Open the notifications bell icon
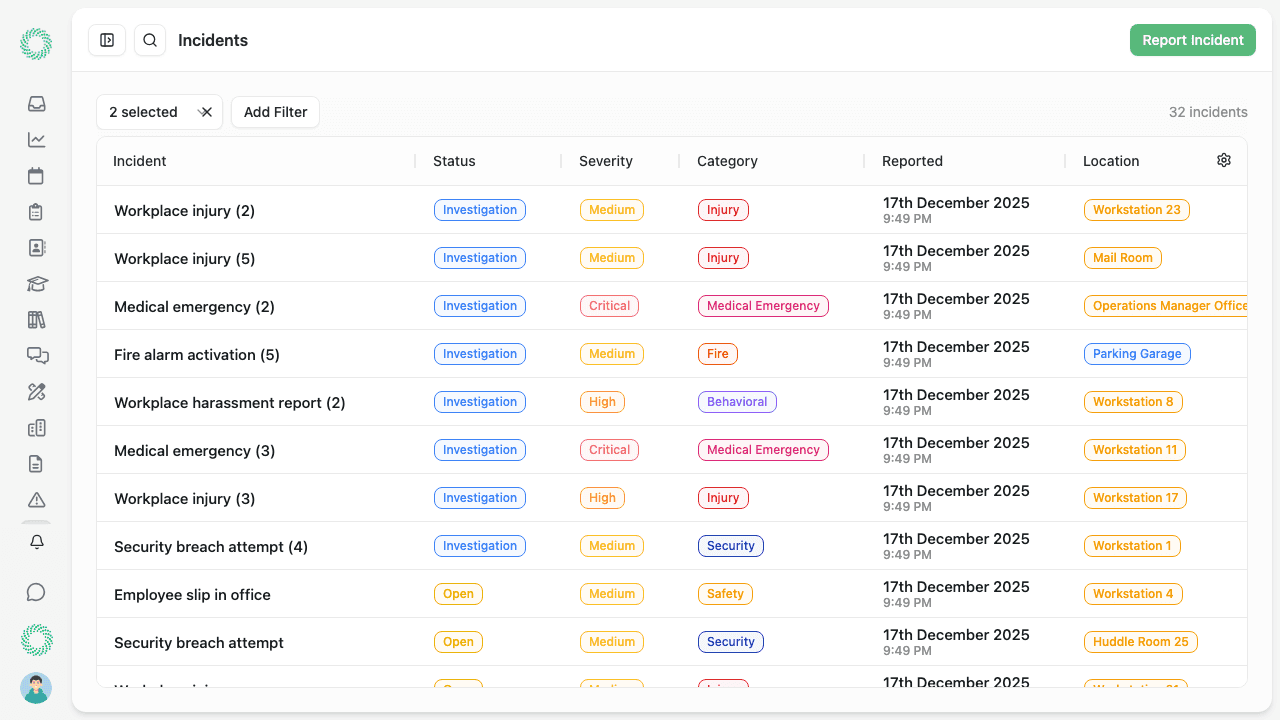The height and width of the screenshot is (720, 1280). coord(36,542)
